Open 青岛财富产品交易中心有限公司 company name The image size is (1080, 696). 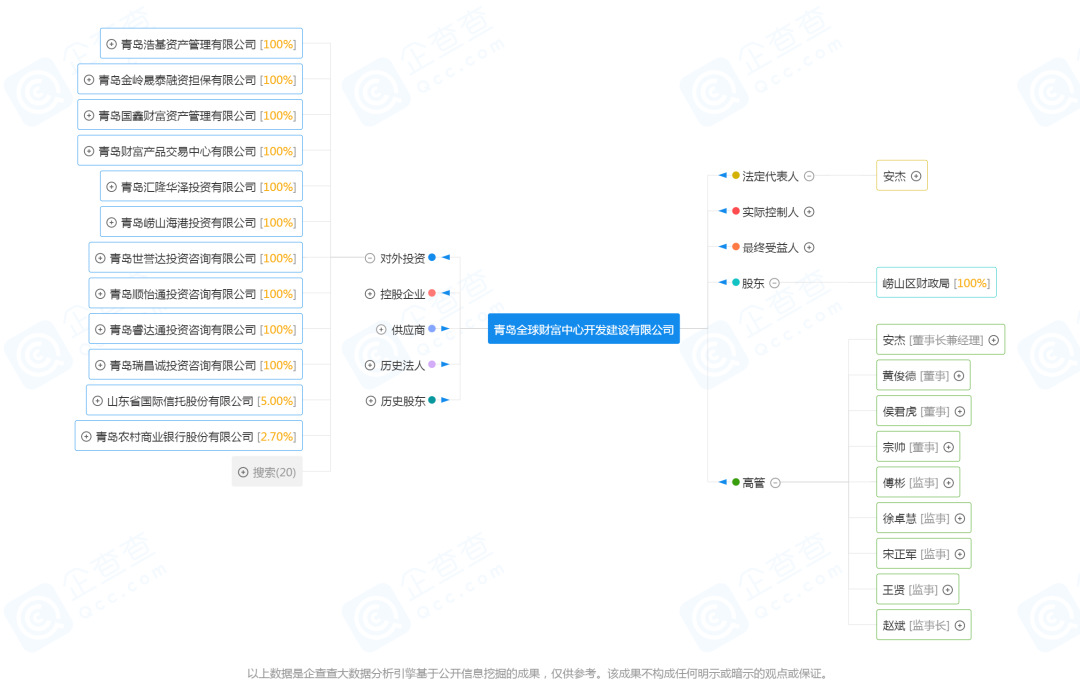(177, 152)
